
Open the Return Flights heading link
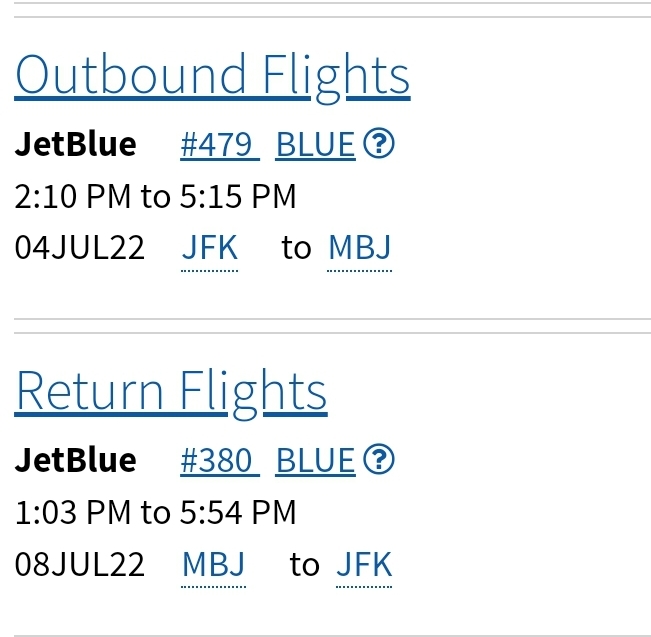[x=171, y=390]
